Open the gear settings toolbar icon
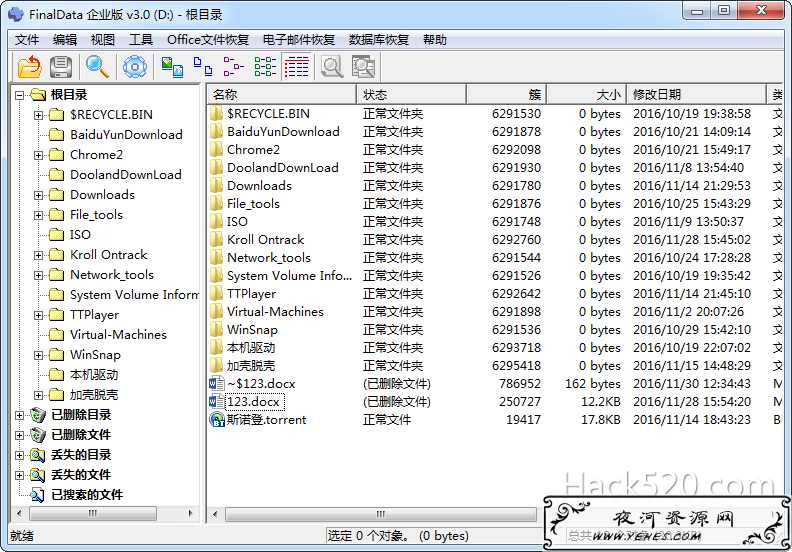Viewport: 792px width, 552px height. (135, 66)
